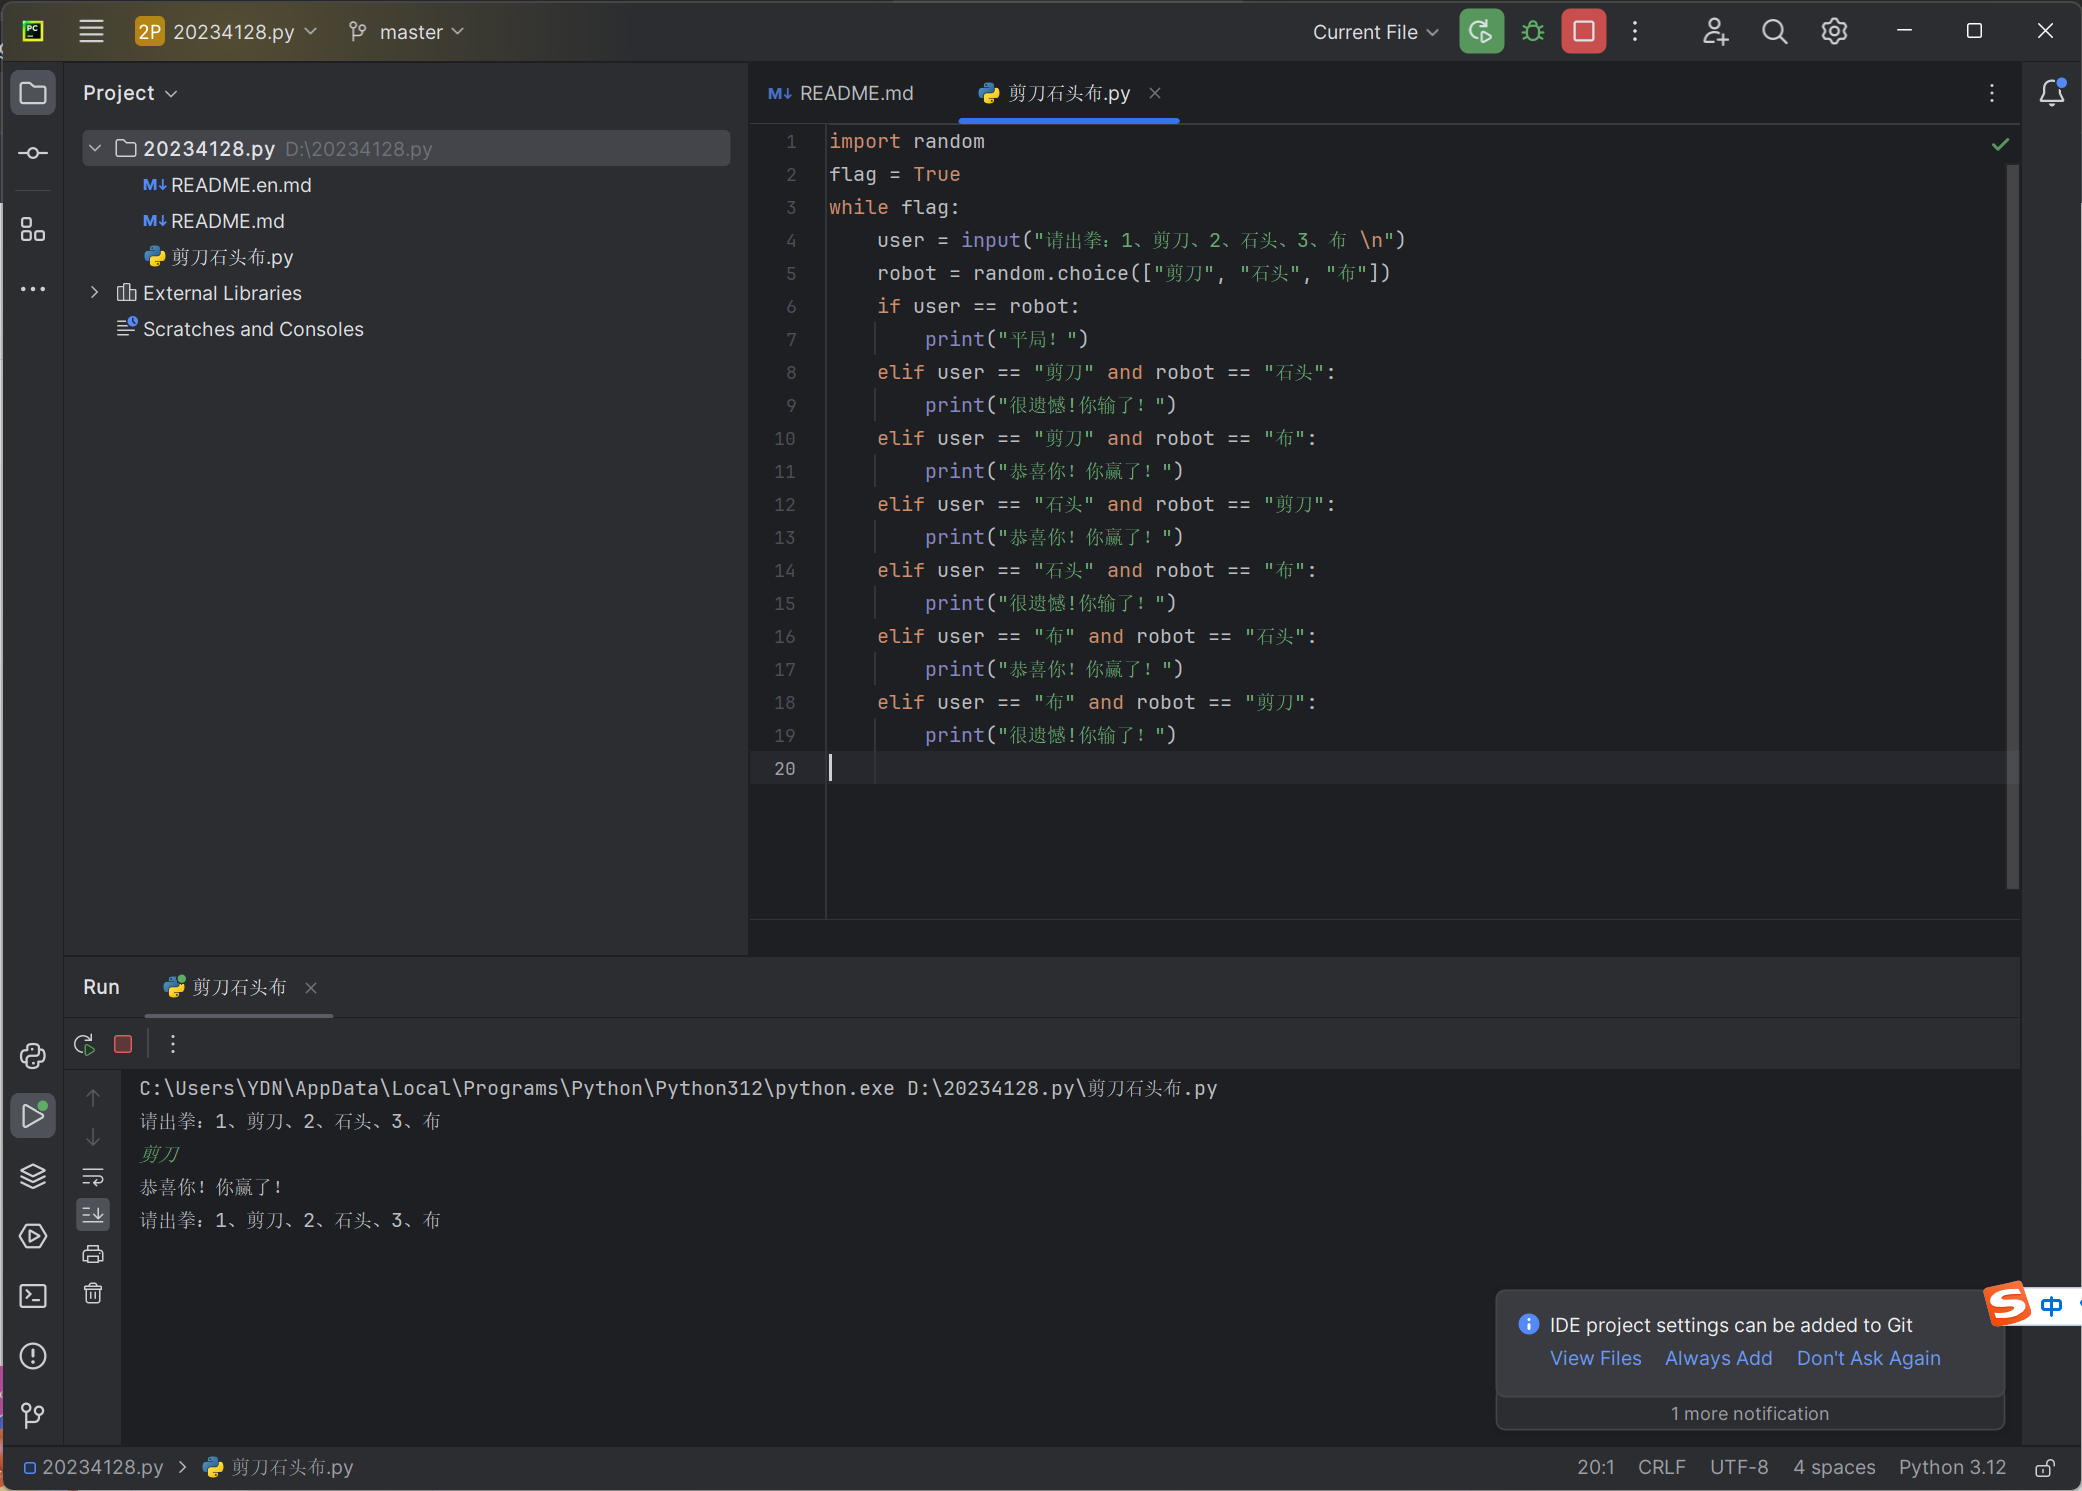Expand the External Libraries tree node
Viewport: 2082px width, 1491px height.
point(95,293)
